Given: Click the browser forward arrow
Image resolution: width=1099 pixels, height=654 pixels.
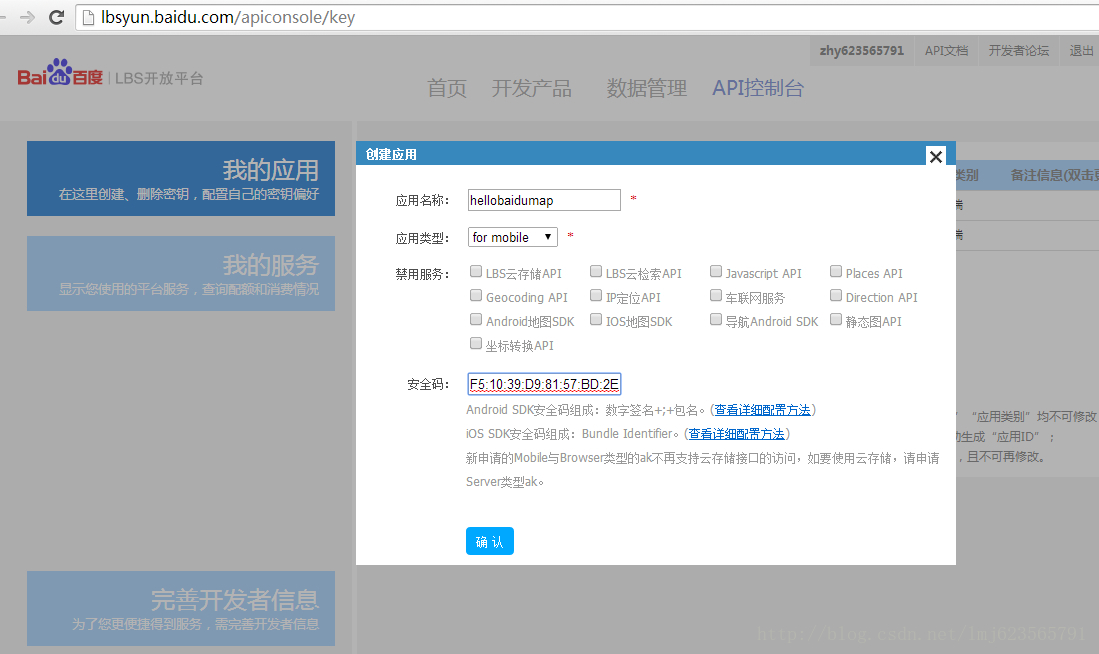Looking at the screenshot, I should [27, 17].
